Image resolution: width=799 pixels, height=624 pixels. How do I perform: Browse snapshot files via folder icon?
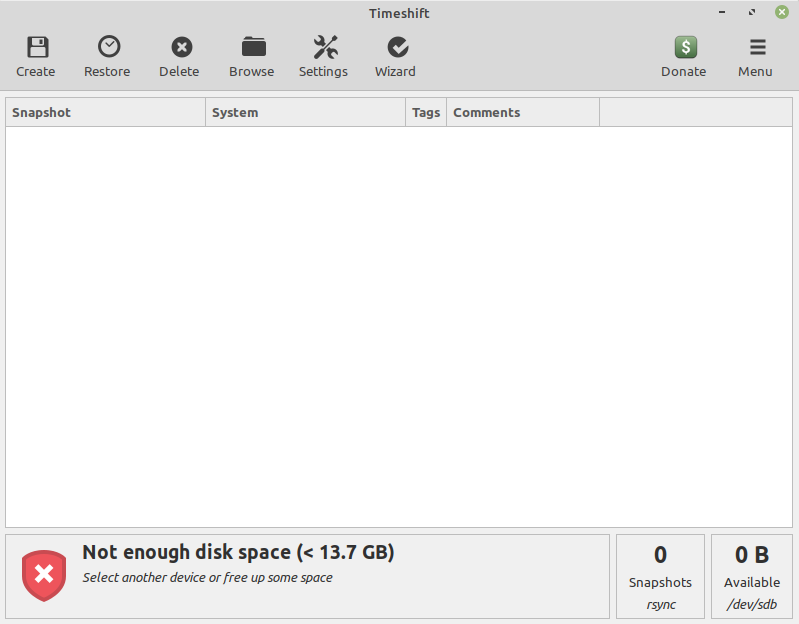(252, 47)
